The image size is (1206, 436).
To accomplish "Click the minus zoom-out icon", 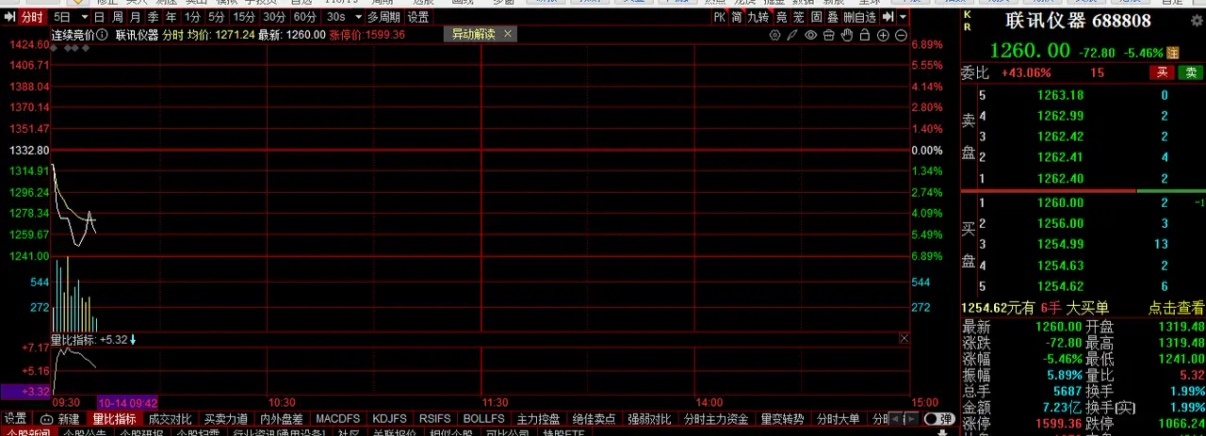I will click(901, 35).
